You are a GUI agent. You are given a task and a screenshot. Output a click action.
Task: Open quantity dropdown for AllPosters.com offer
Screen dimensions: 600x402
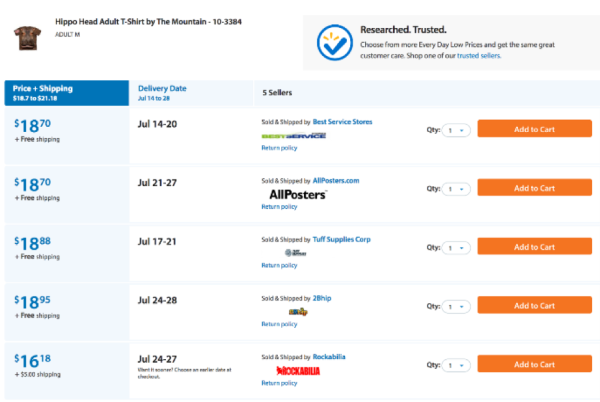point(456,189)
